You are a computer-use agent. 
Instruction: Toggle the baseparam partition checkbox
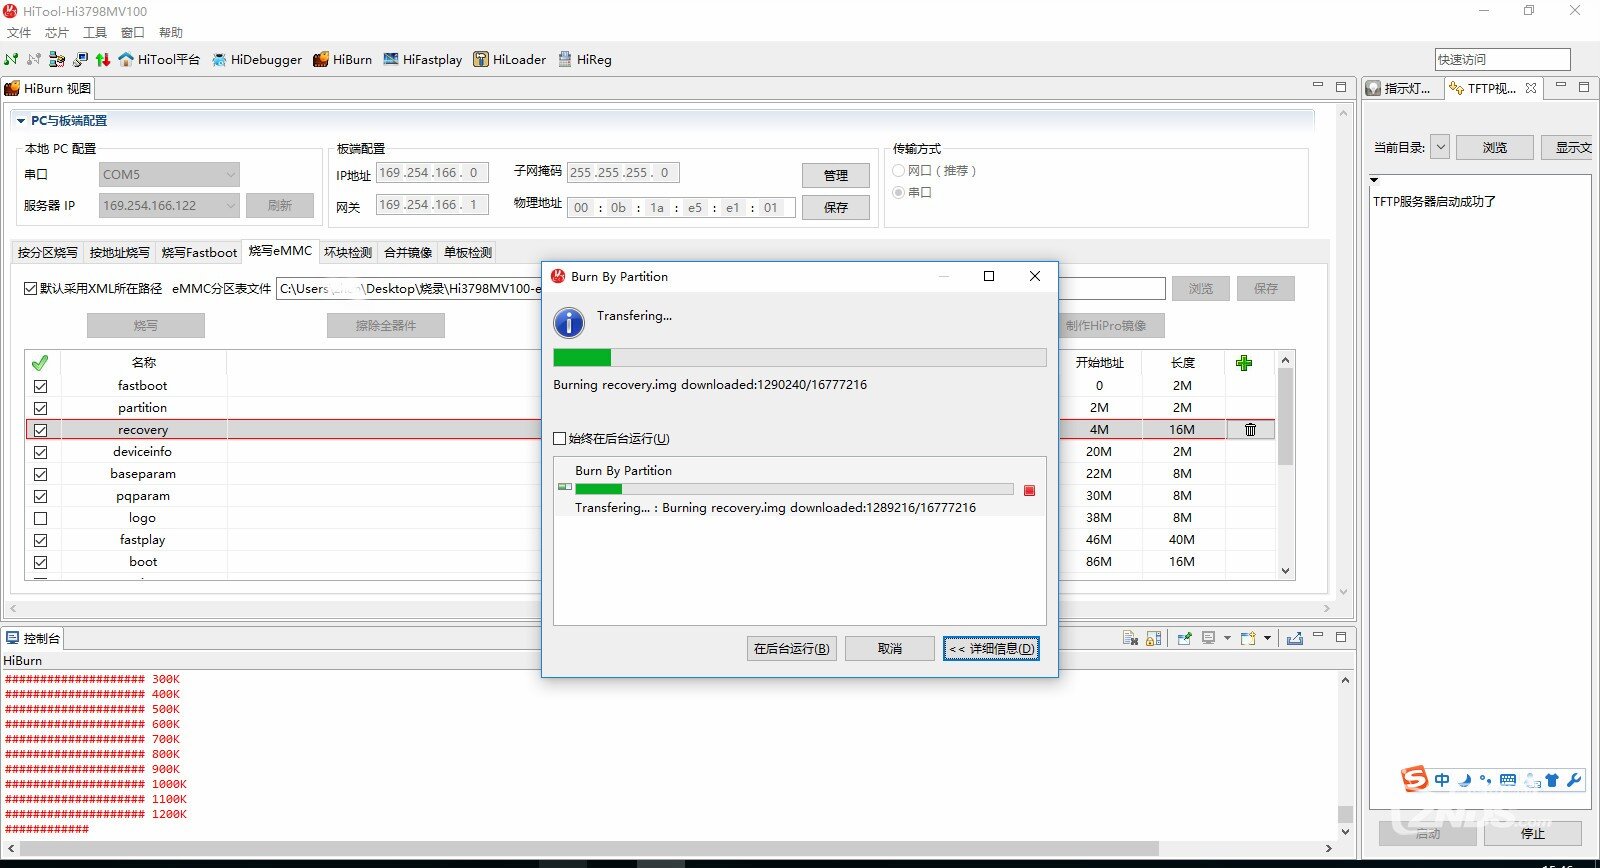pos(40,474)
